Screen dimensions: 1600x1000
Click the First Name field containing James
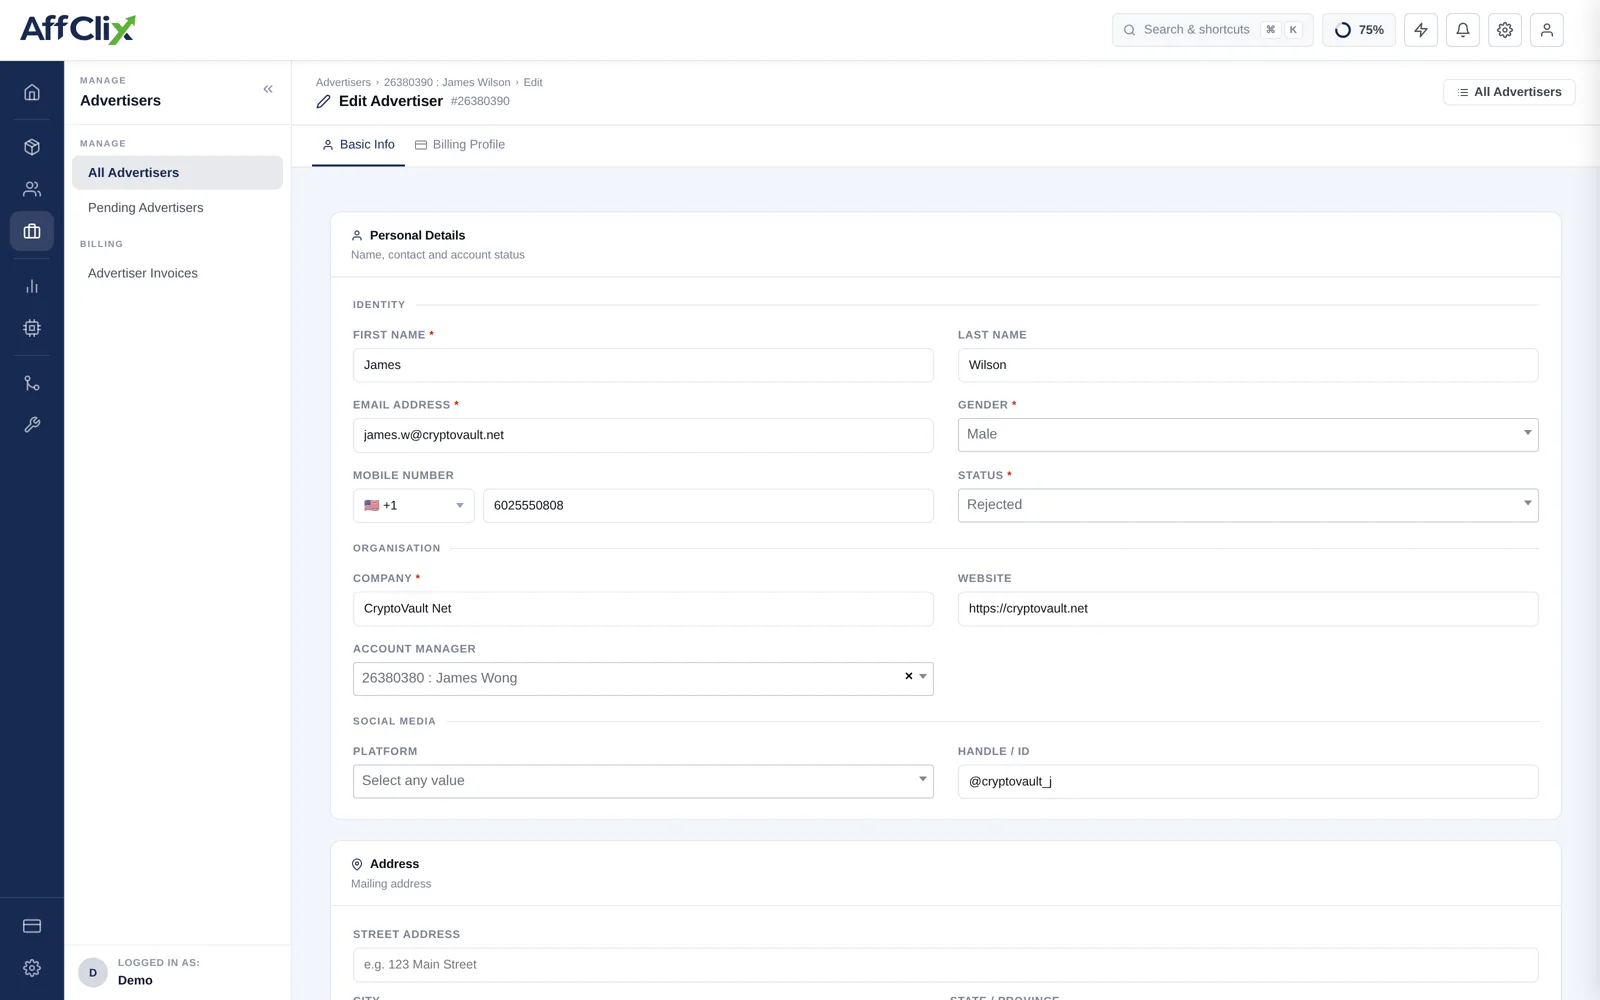[x=643, y=365]
